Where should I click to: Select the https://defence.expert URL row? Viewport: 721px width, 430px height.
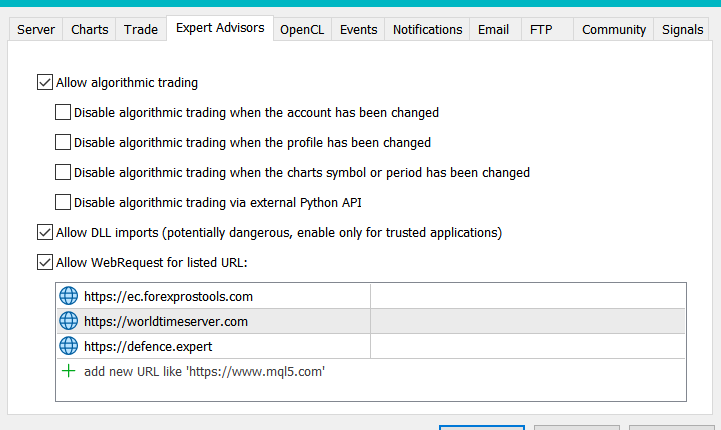tap(148, 346)
